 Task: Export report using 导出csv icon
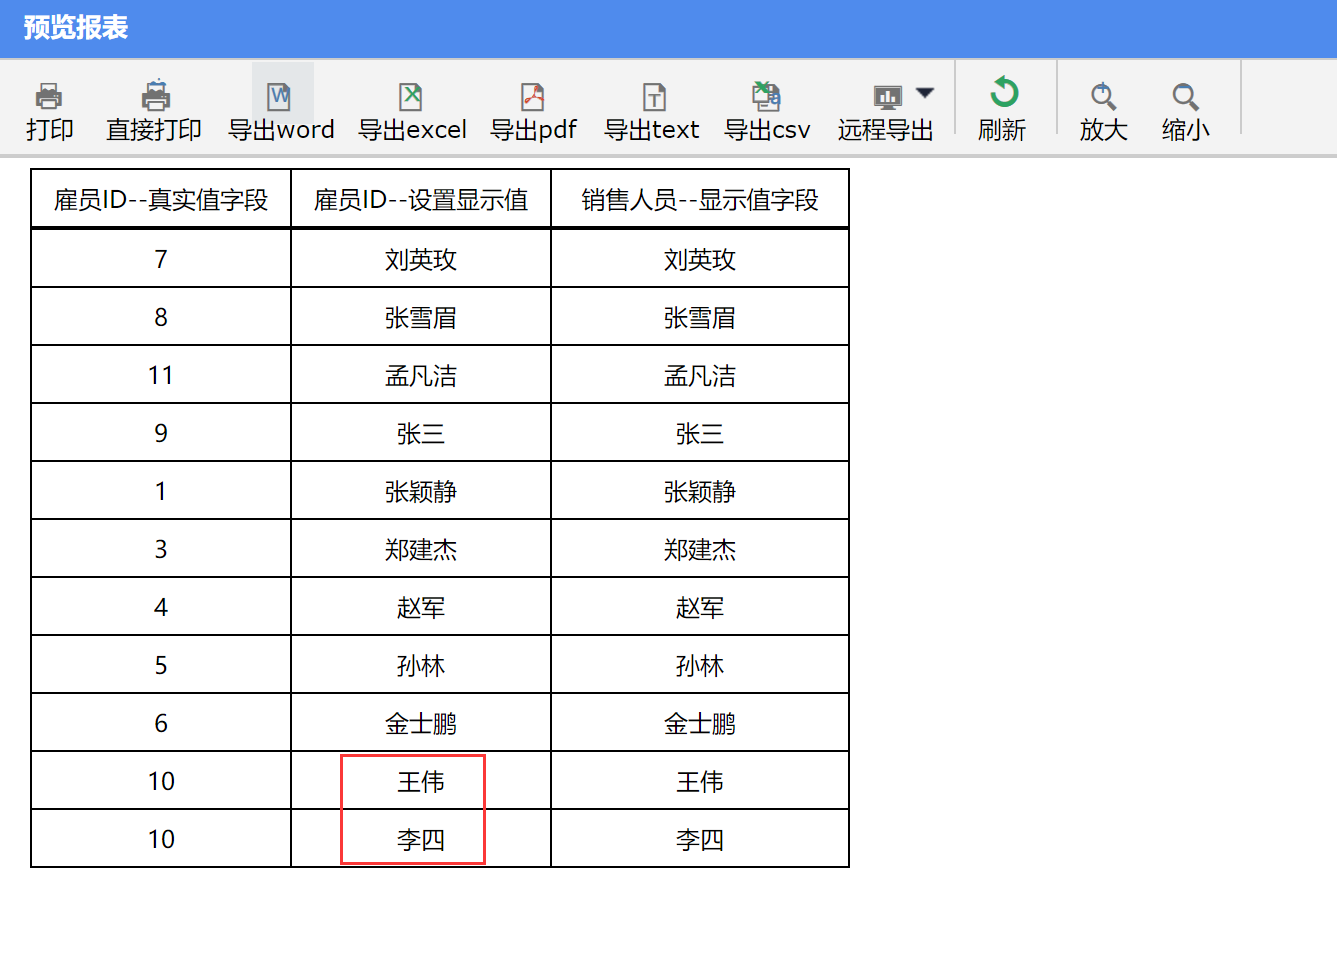pos(766,97)
